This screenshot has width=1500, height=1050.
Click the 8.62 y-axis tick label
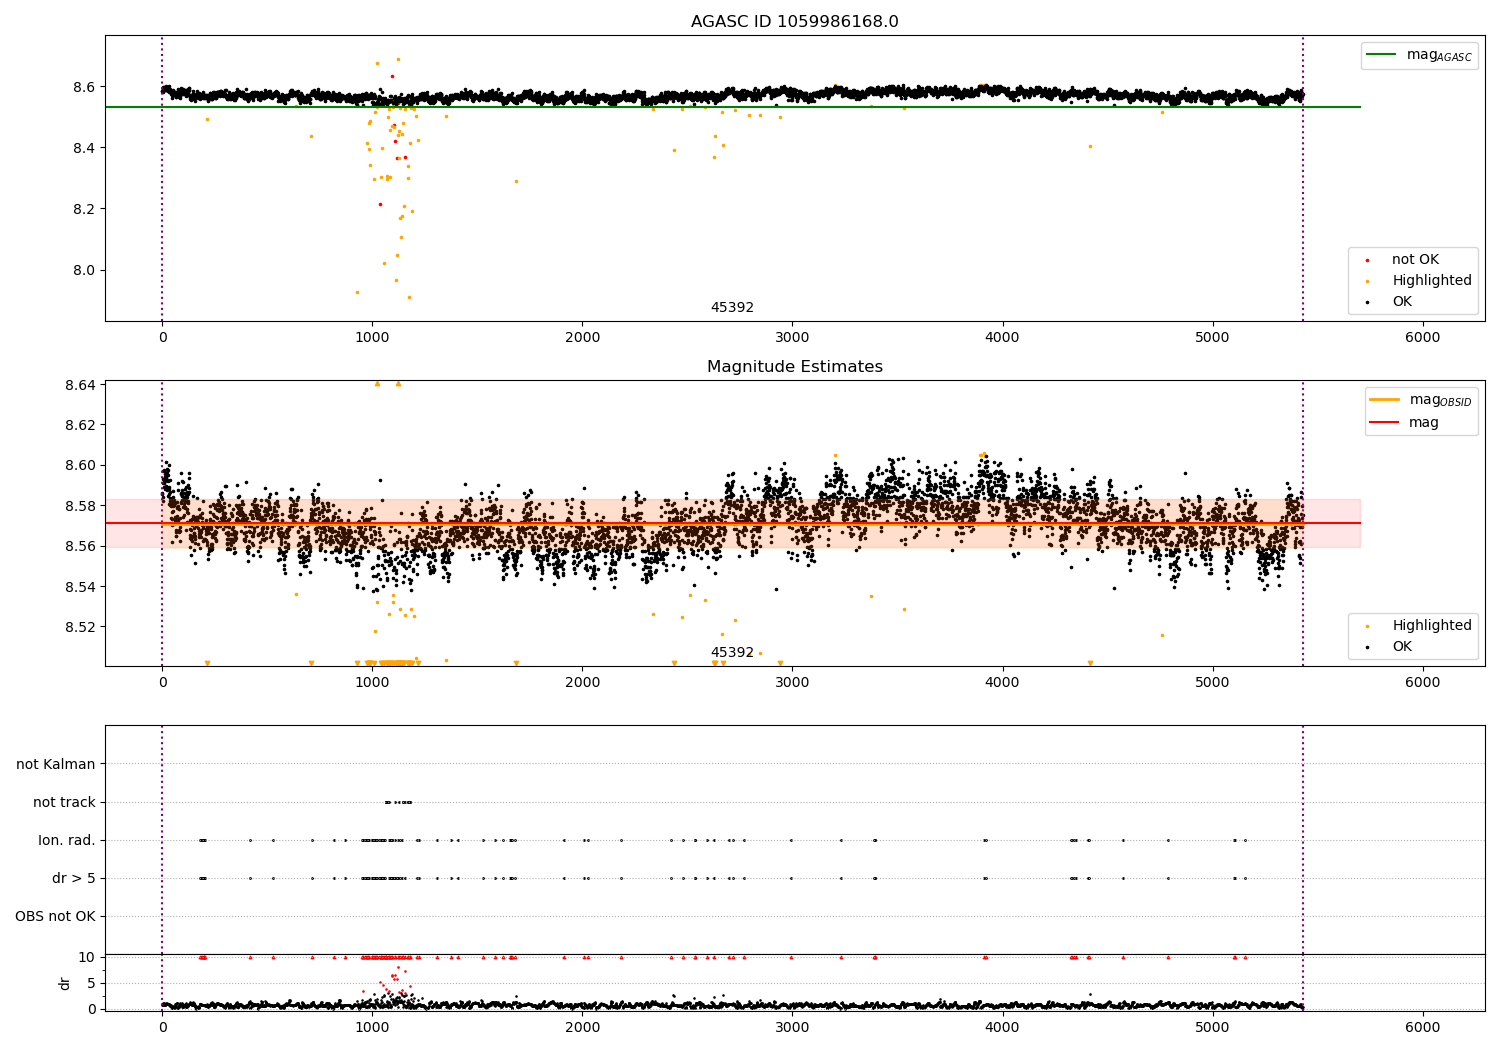click(79, 425)
